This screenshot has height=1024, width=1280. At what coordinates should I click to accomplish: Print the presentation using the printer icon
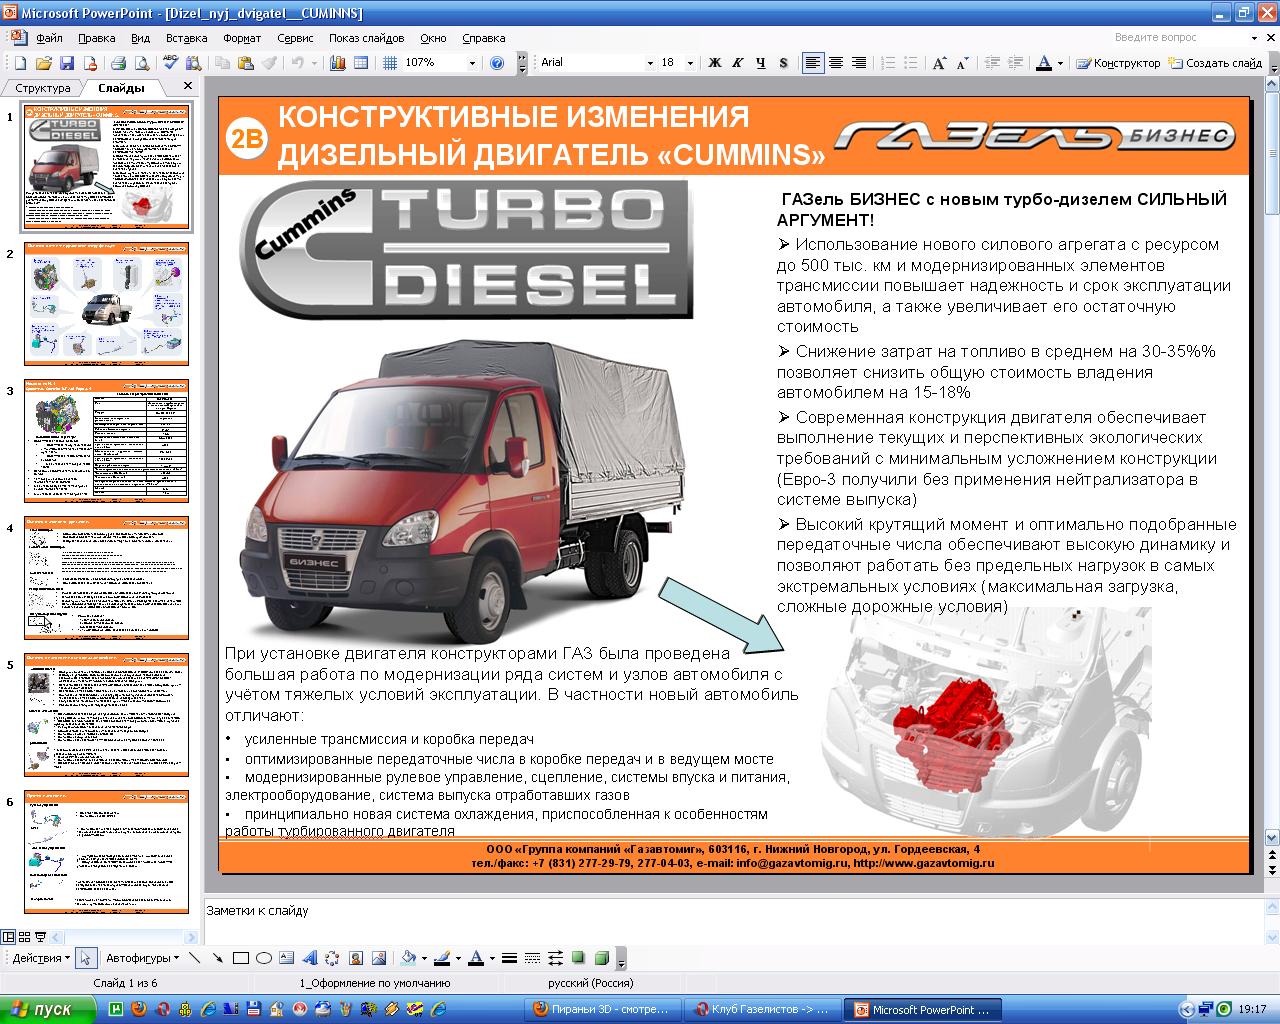pos(119,63)
